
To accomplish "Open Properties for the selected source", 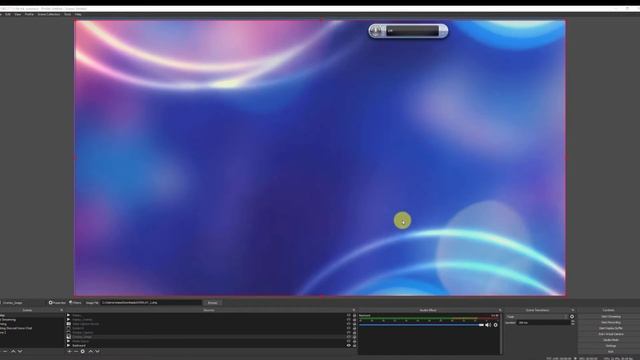I will tap(57, 303).
